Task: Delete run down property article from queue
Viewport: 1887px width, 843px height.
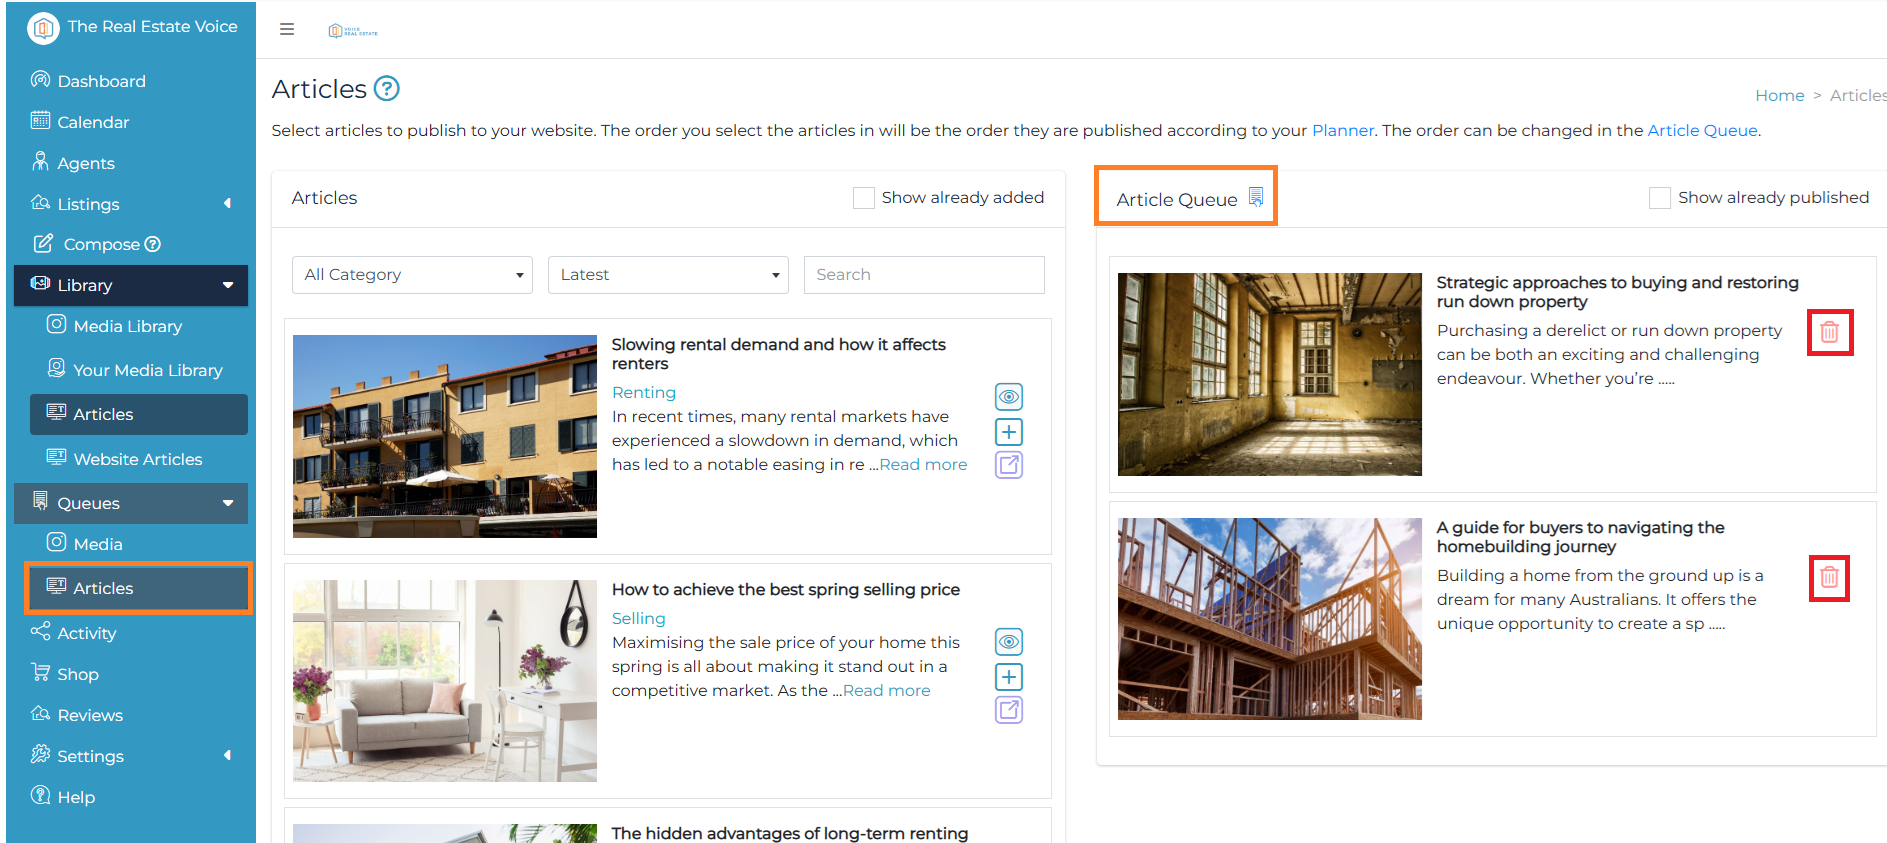Action: click(1829, 332)
